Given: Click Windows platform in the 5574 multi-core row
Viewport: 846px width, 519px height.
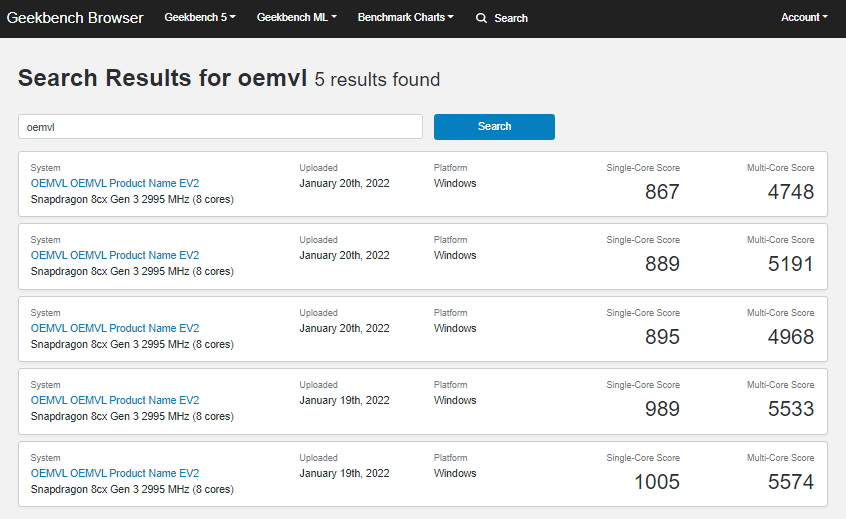Looking at the screenshot, I should pyautogui.click(x=455, y=473).
